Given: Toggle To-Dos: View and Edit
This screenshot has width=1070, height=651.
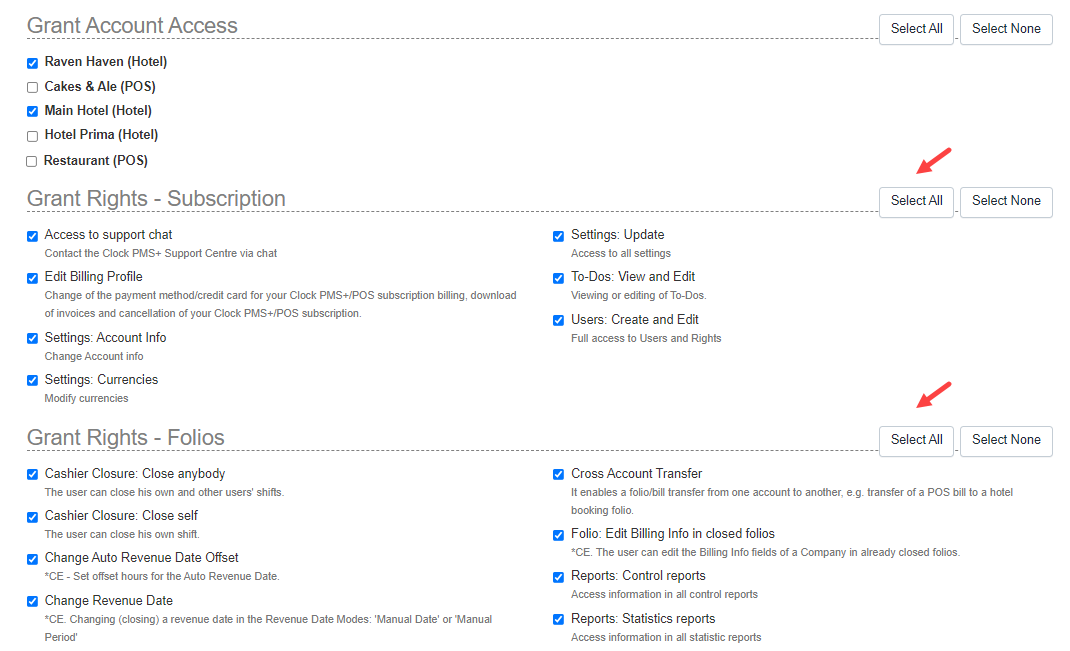Looking at the screenshot, I should [558, 278].
